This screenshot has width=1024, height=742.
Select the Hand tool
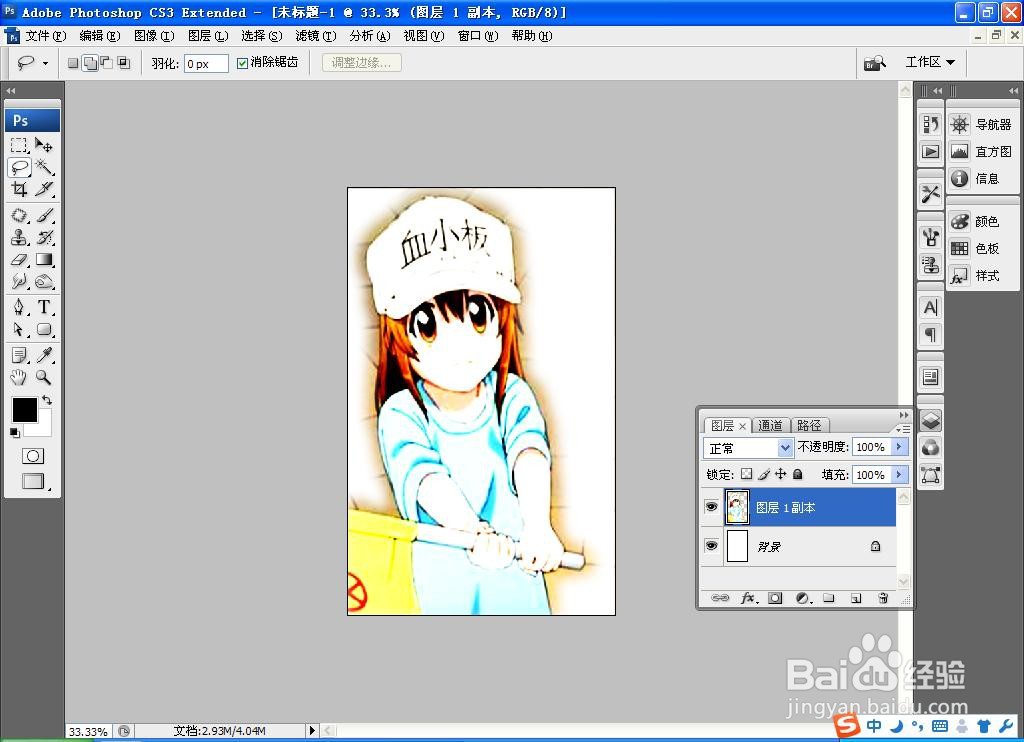tap(19, 377)
